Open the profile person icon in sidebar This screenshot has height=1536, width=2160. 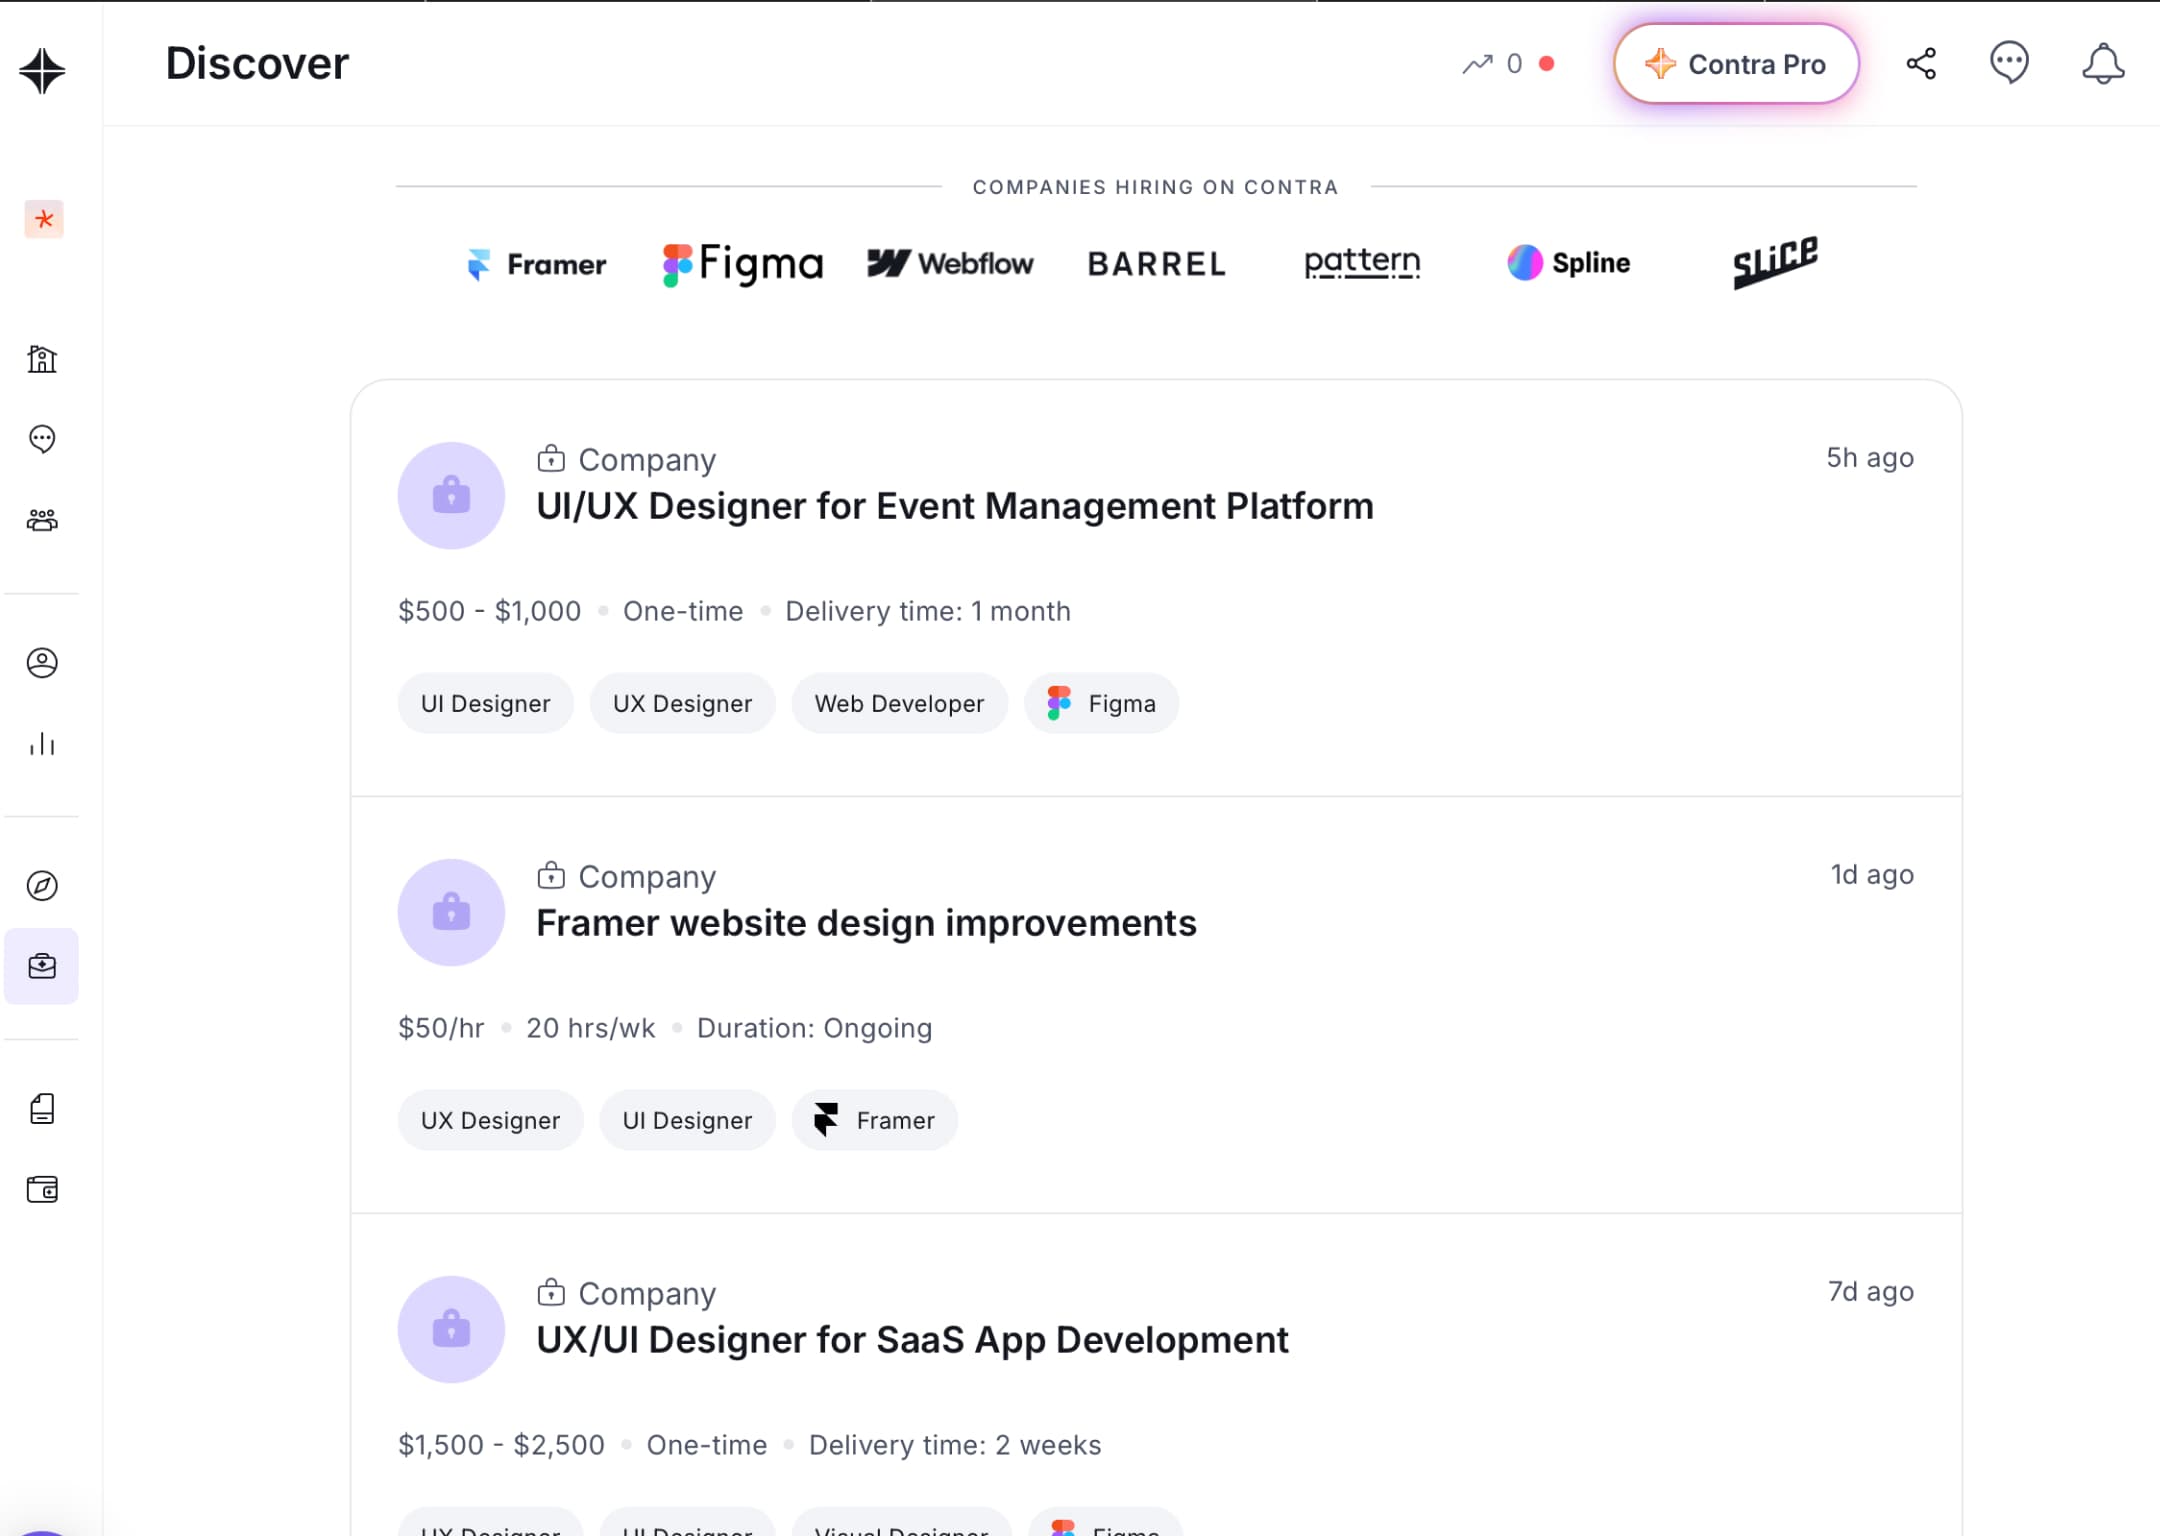42,663
